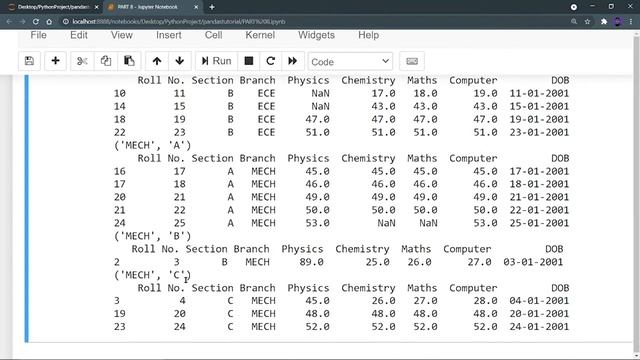Screen dimensions: 640x360
Task: Open the Help menu
Action: [369, 35]
